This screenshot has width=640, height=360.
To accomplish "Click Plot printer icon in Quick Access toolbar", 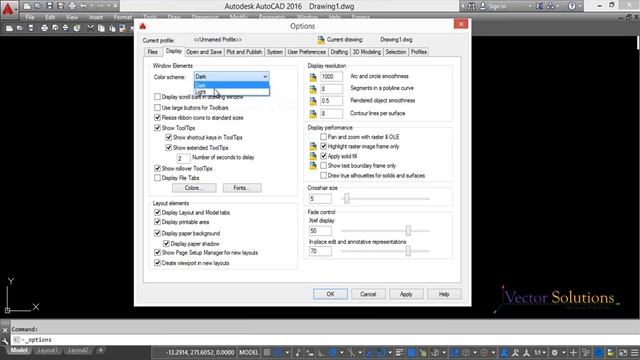I will pos(72,6).
